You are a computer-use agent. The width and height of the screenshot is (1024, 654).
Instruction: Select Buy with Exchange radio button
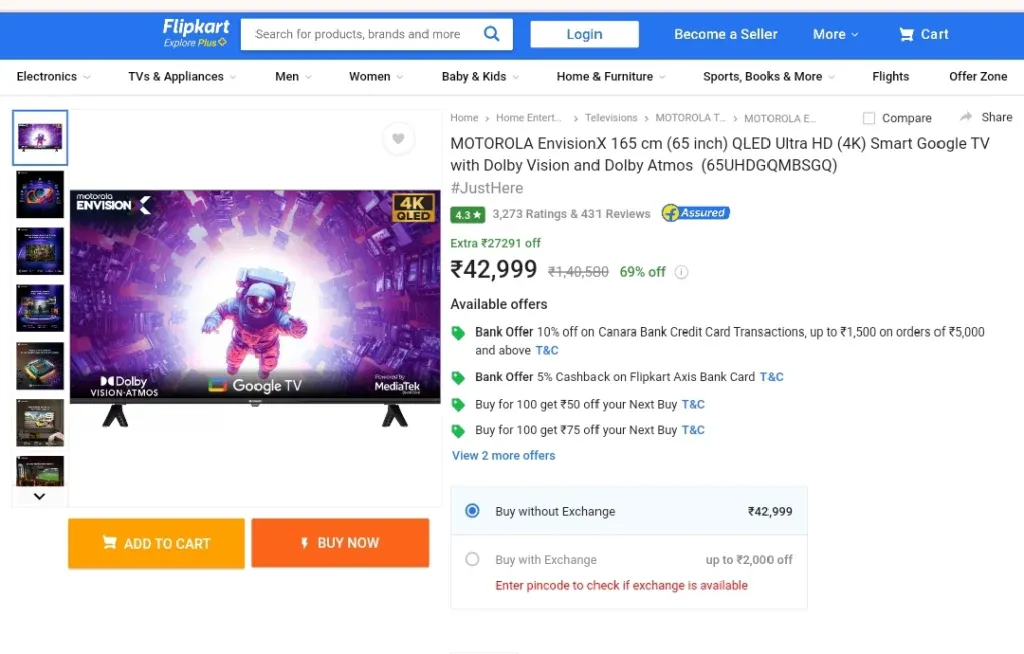coord(472,559)
